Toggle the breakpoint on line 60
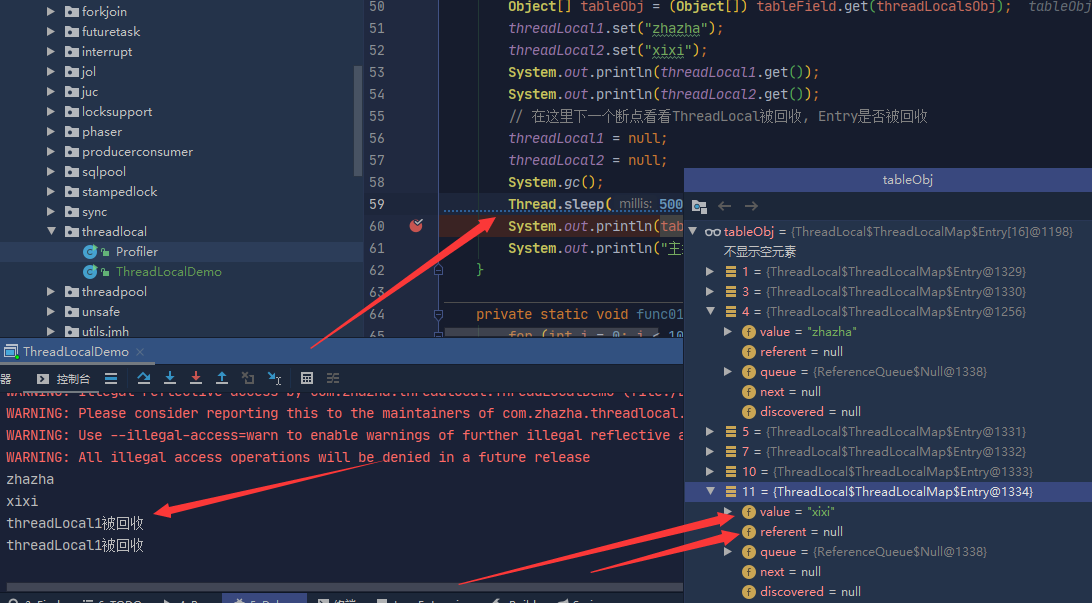Viewport: 1092px width, 603px height. pos(416,225)
